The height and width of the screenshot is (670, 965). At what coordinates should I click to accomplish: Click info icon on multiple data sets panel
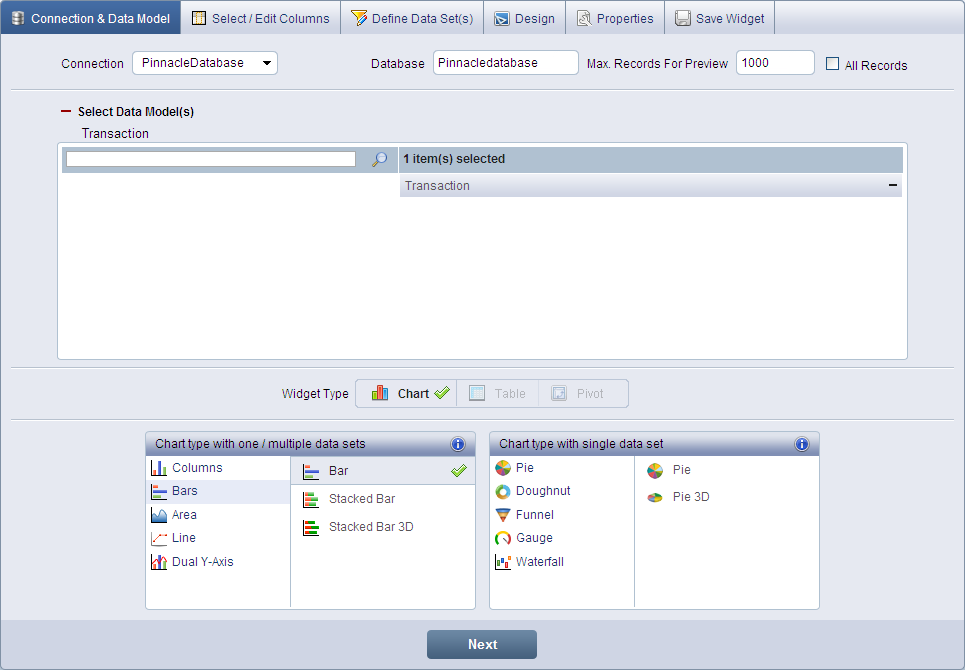pyautogui.click(x=458, y=444)
